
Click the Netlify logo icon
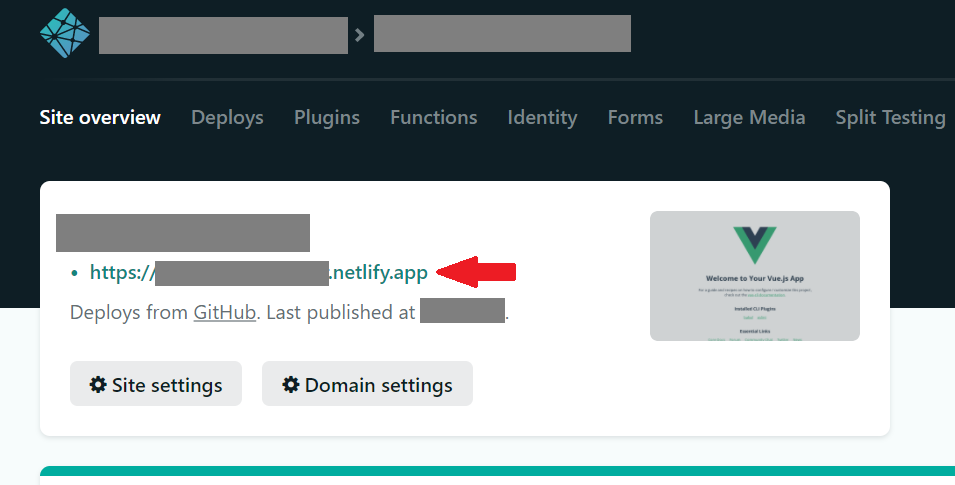[x=65, y=34]
